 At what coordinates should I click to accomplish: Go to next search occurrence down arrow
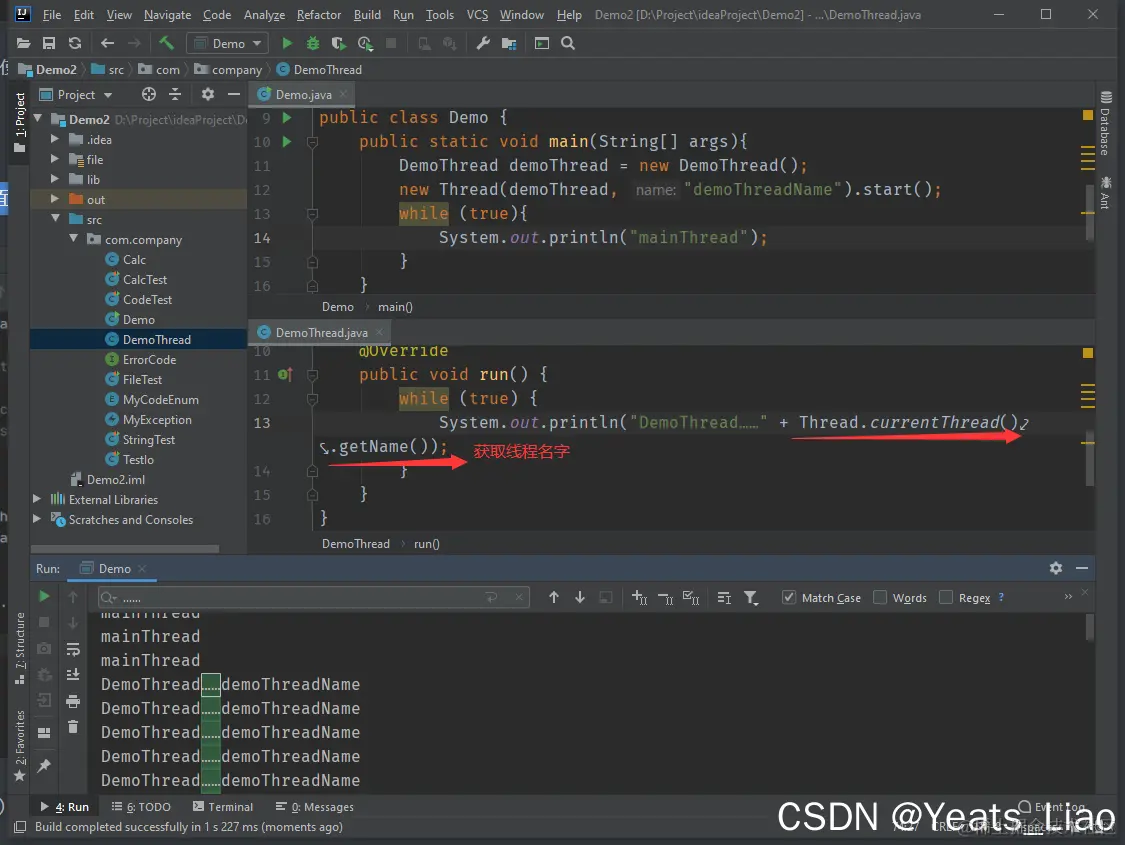[580, 598]
